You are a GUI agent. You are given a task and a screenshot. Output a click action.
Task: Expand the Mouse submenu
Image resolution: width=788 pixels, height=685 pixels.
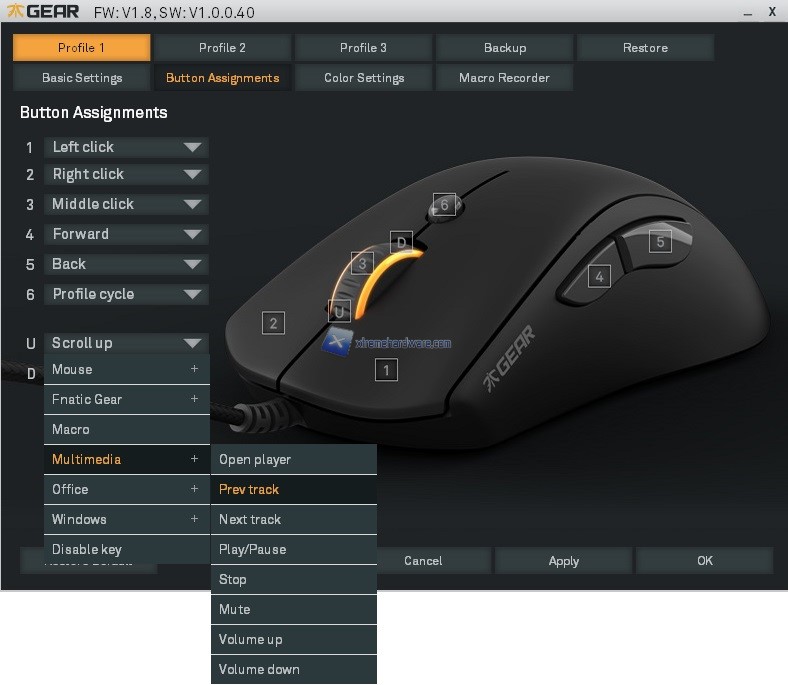(x=126, y=369)
